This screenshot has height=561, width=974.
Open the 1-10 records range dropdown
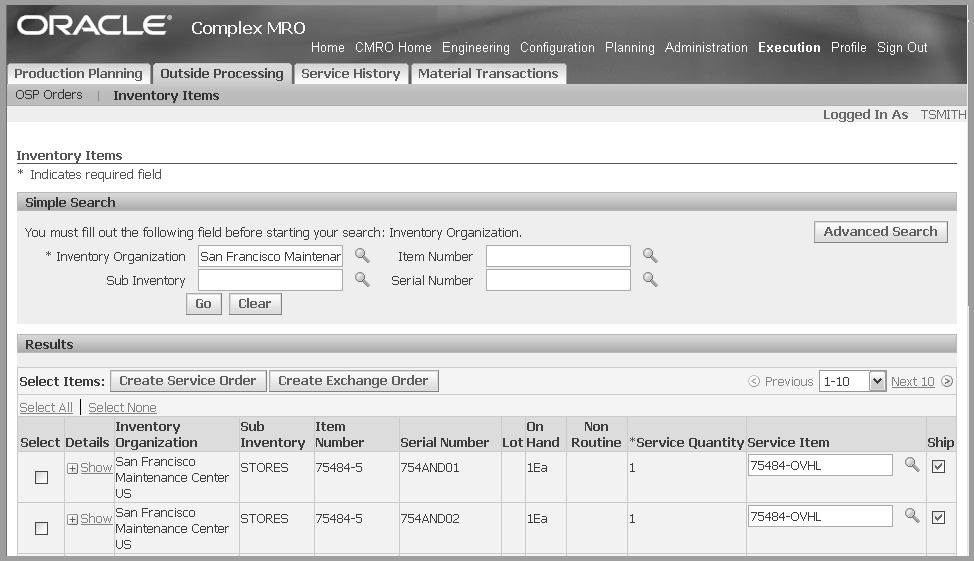[x=852, y=381]
